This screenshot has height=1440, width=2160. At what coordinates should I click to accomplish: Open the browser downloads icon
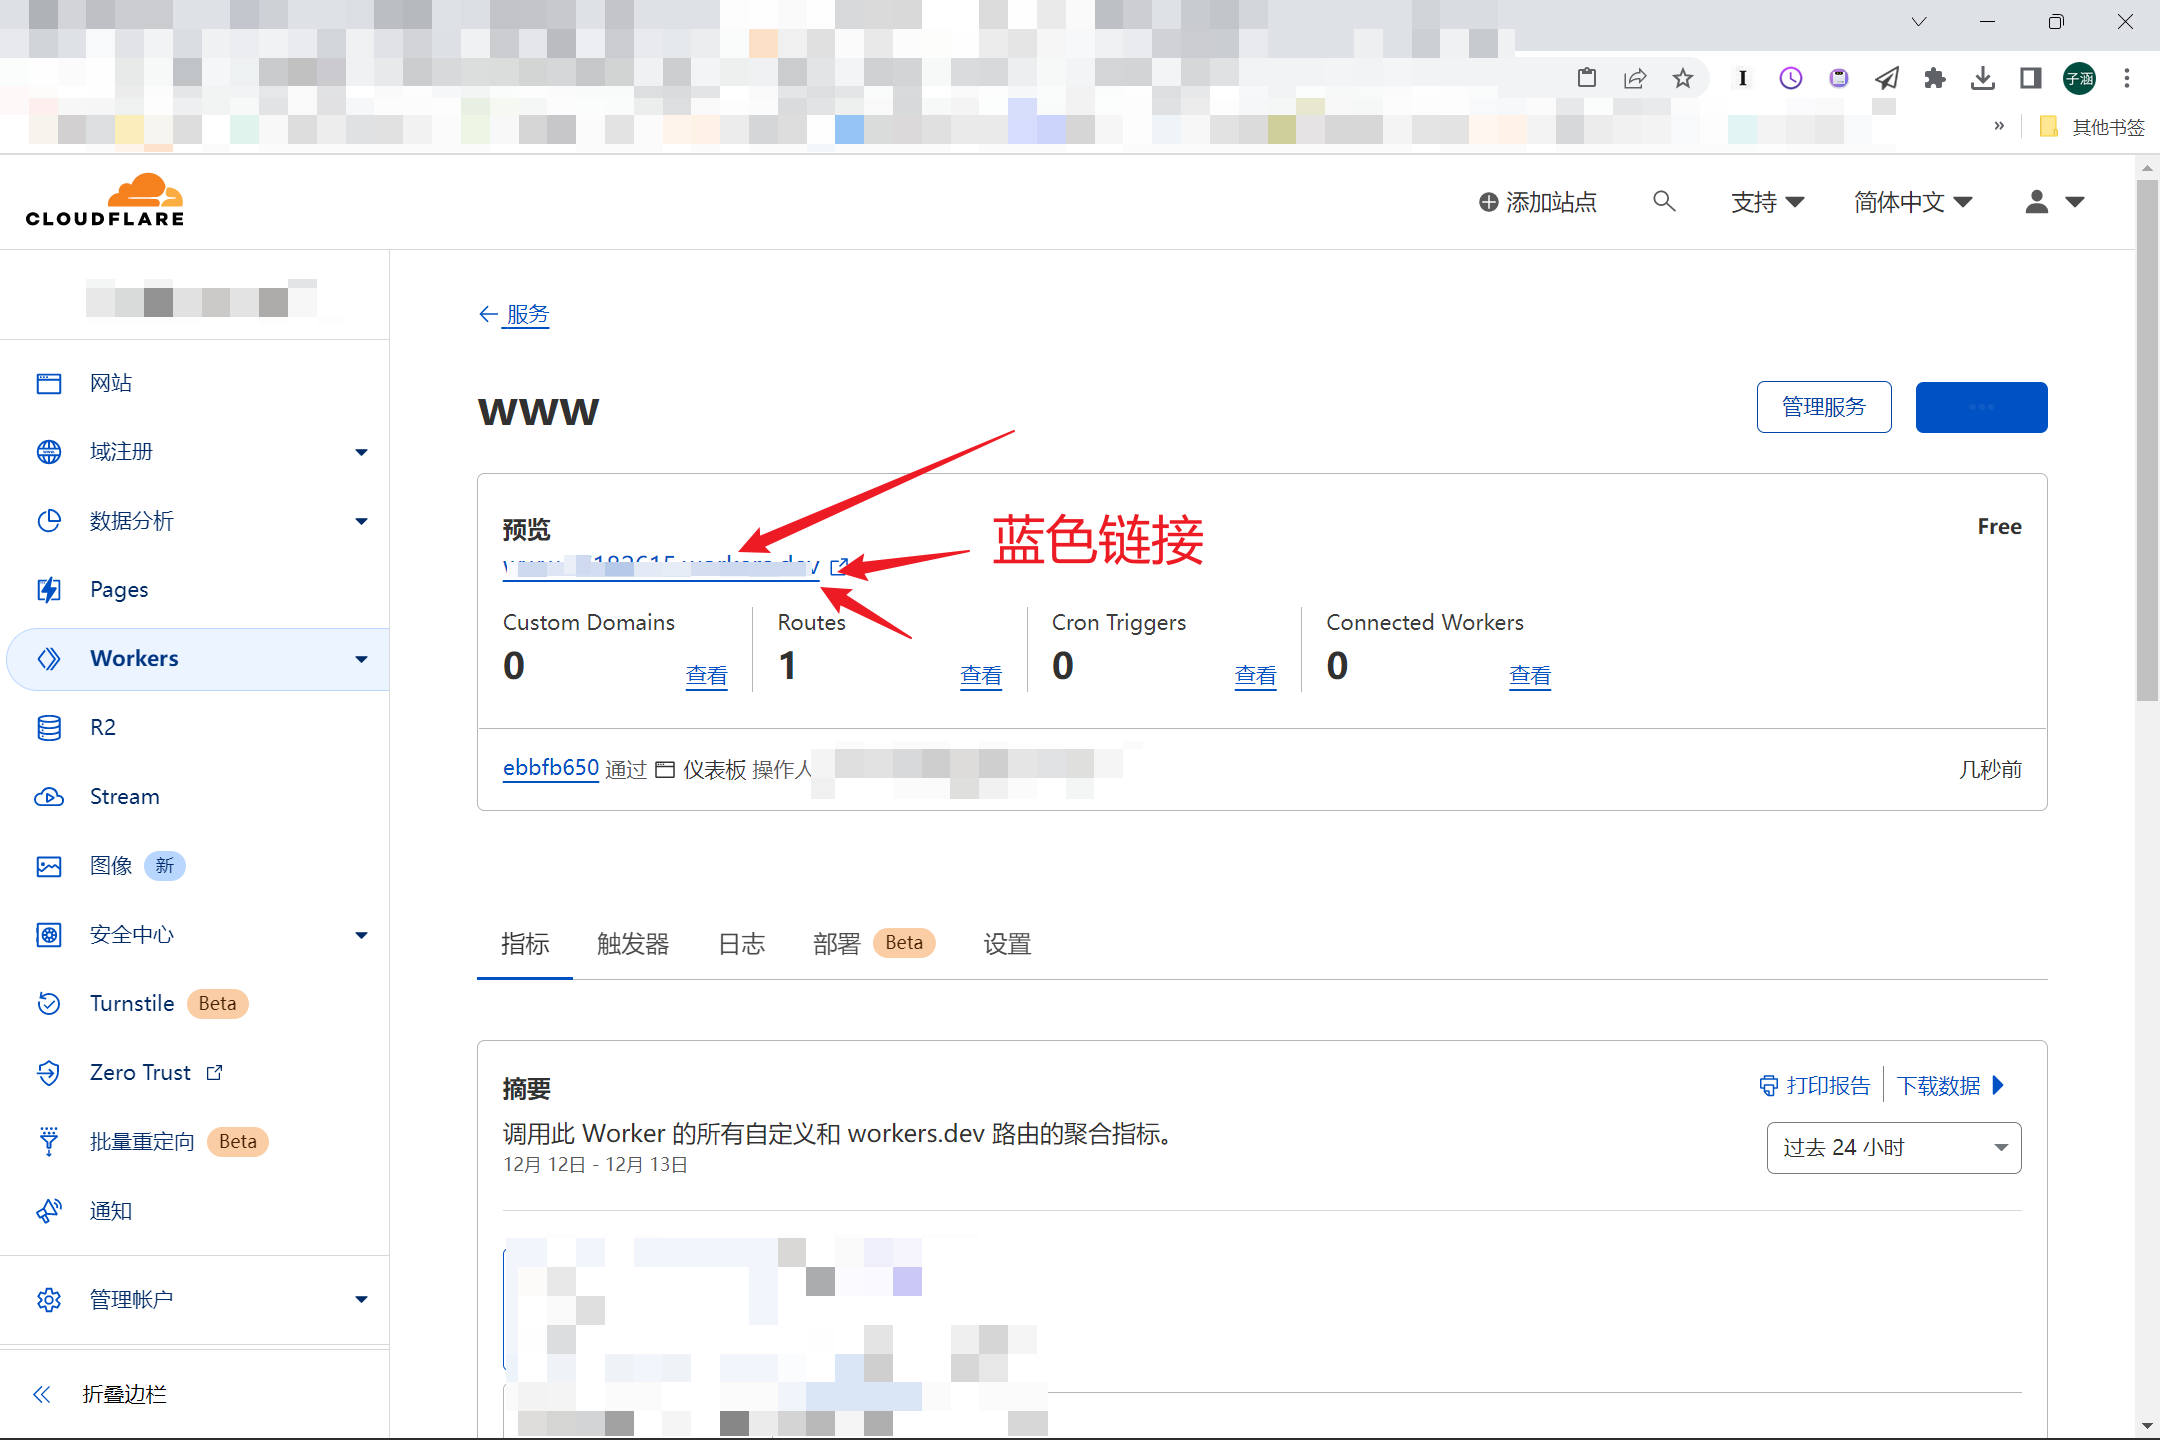(1983, 79)
